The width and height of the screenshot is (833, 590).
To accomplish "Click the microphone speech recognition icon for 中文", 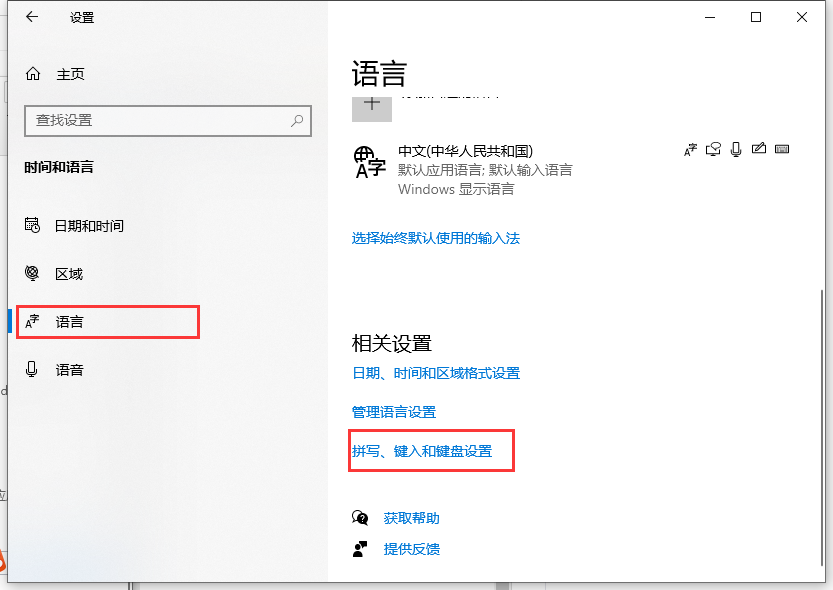I will [736, 150].
